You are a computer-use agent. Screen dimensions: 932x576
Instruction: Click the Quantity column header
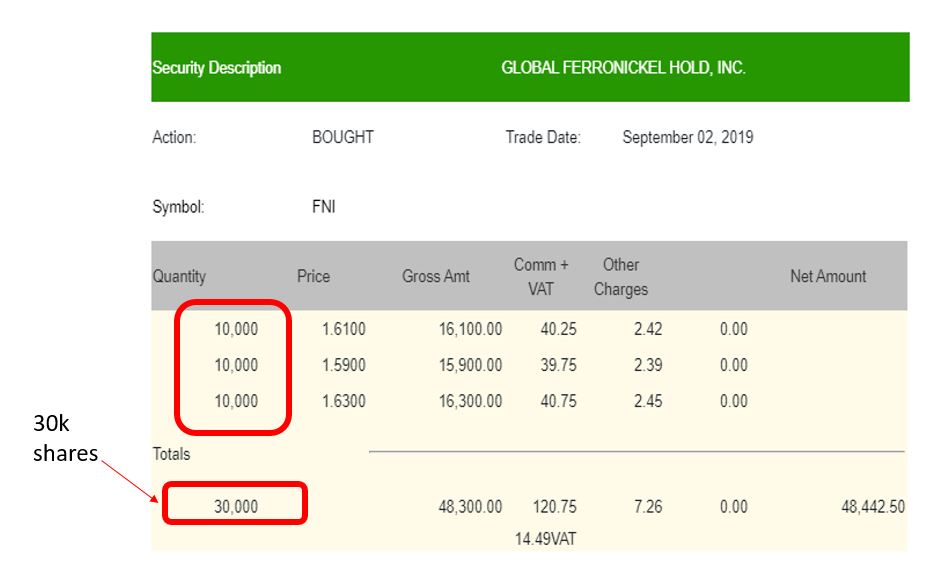click(x=179, y=276)
